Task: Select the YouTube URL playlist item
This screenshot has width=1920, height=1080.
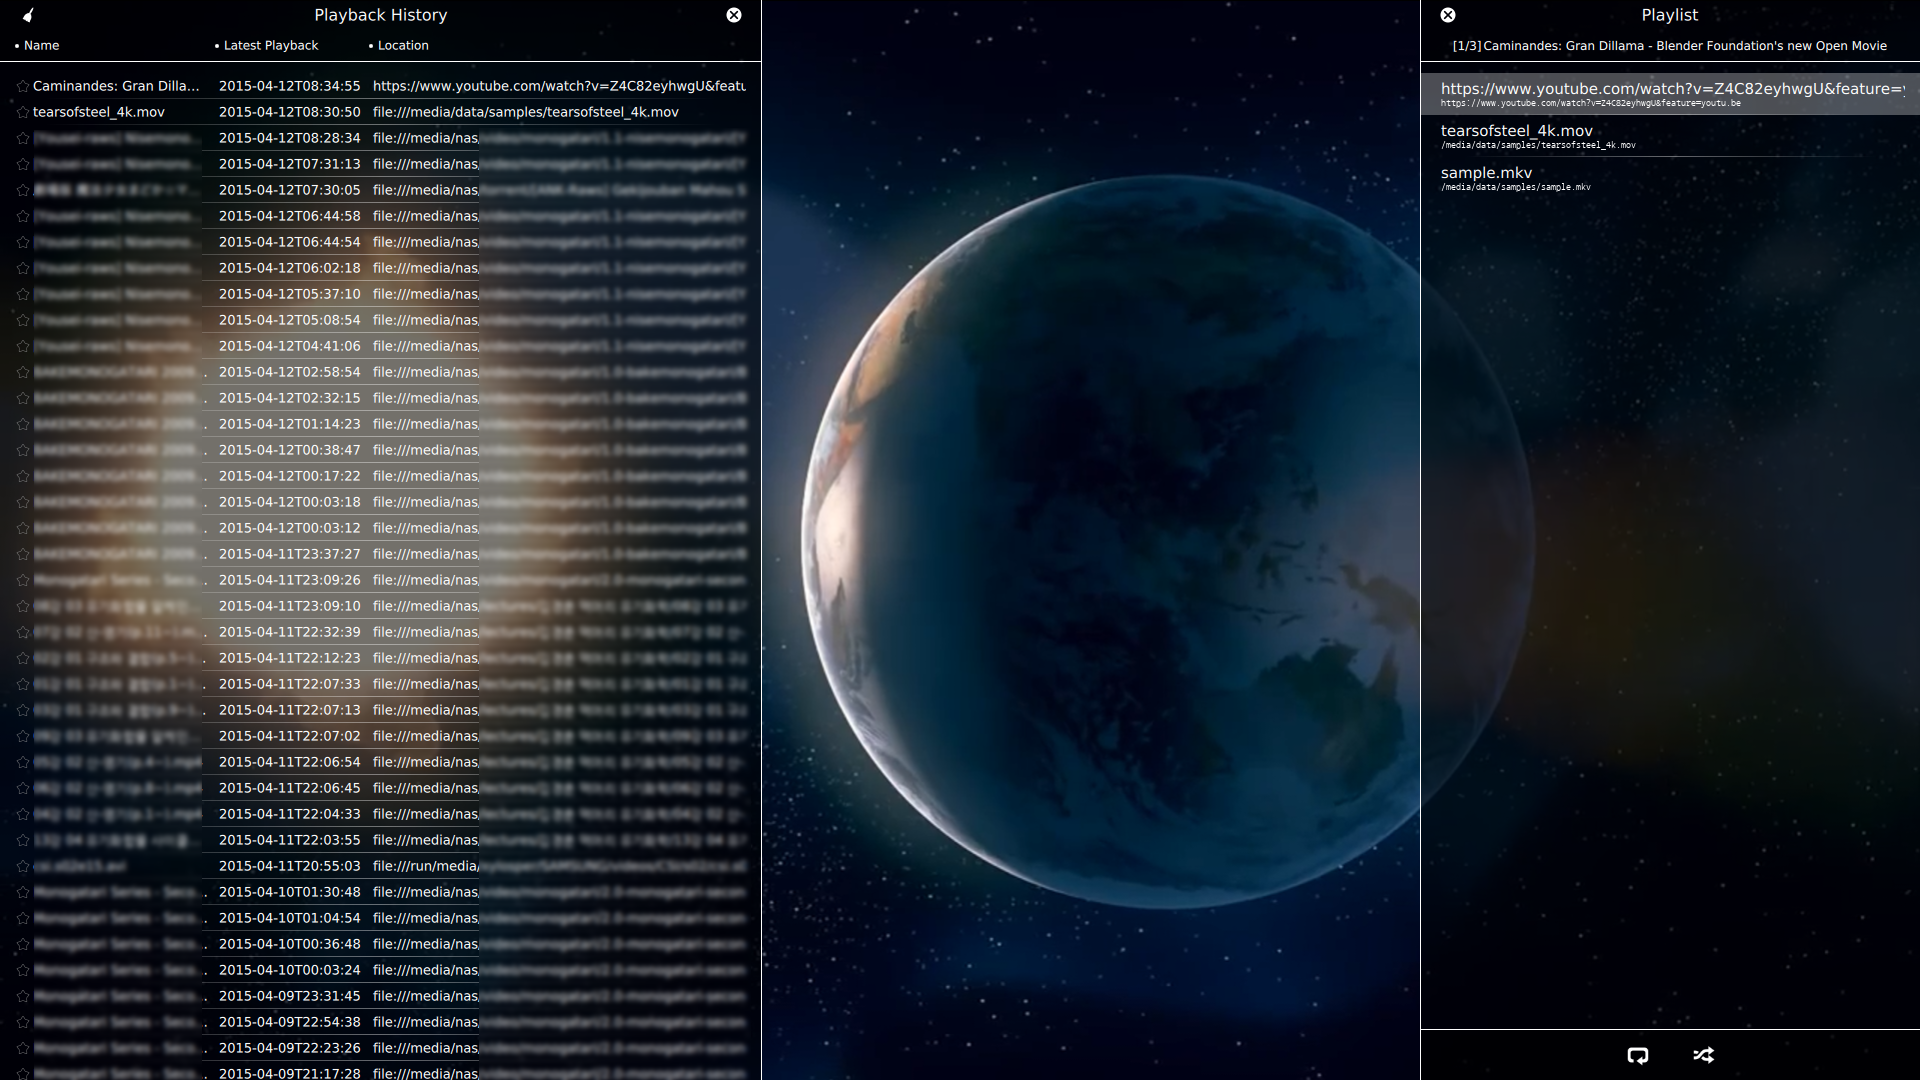Action: pos(1670,94)
